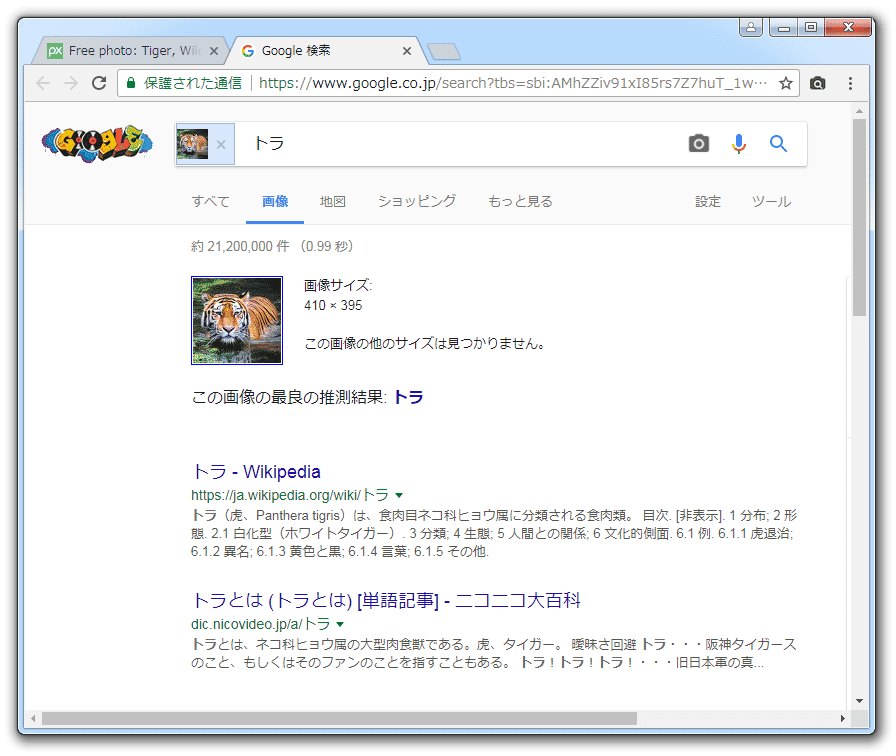This screenshot has width=896, height=756.
Task: Click the vertical scrollbar thumb
Action: (859, 218)
